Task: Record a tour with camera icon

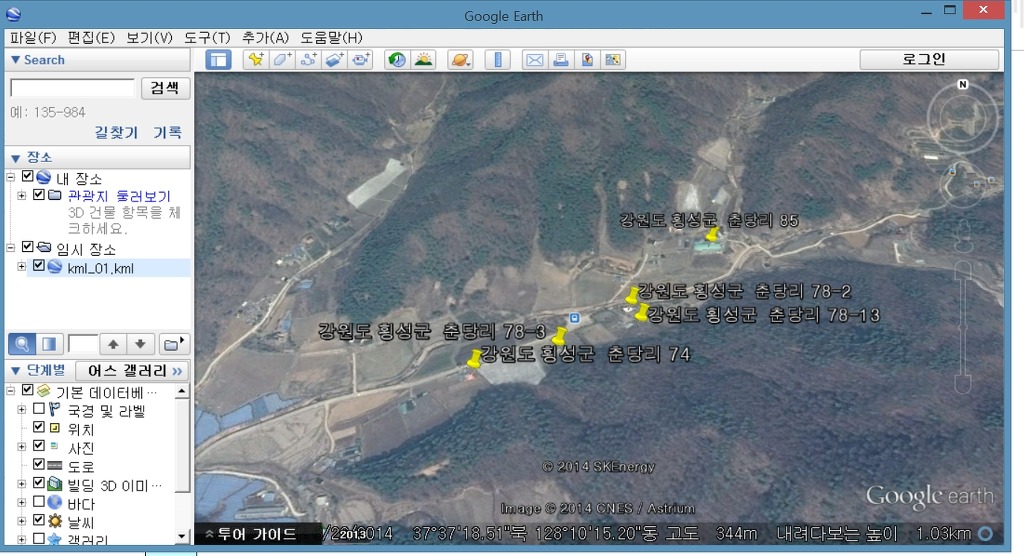Action: tap(360, 60)
